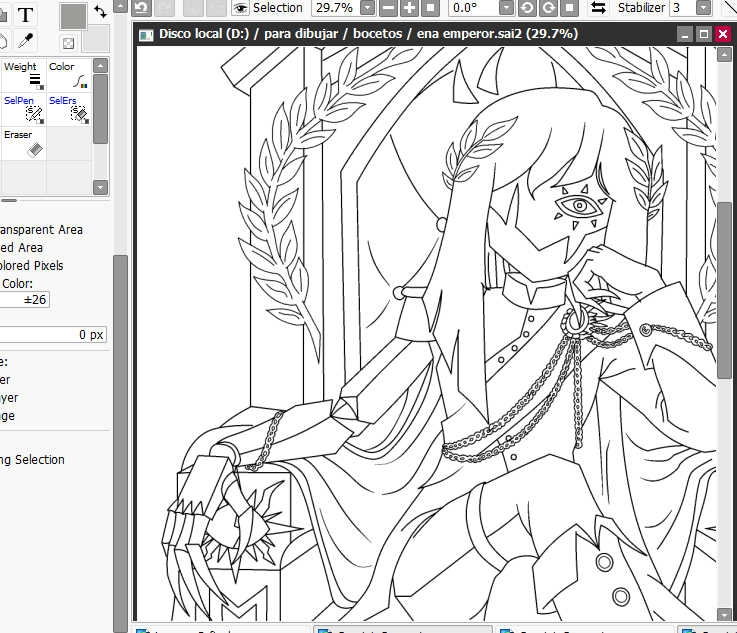The image size is (737, 633).
Task: Open the zoom percentage dropdown
Action: coord(367,8)
